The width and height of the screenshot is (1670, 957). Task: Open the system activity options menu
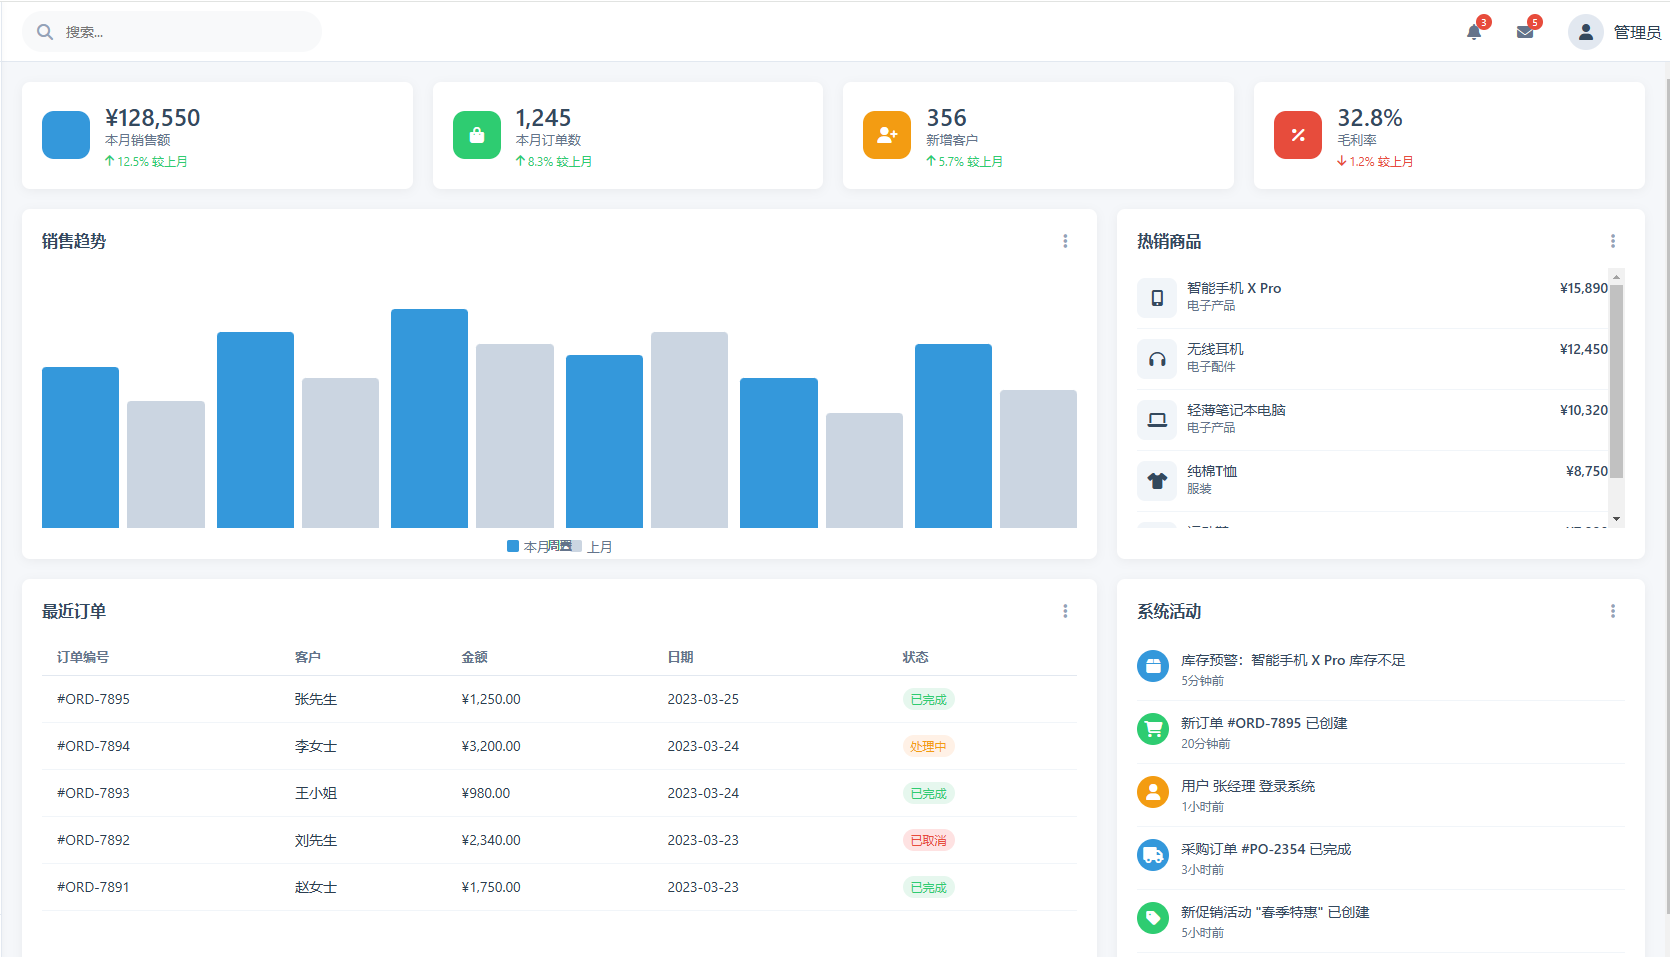[x=1612, y=611]
